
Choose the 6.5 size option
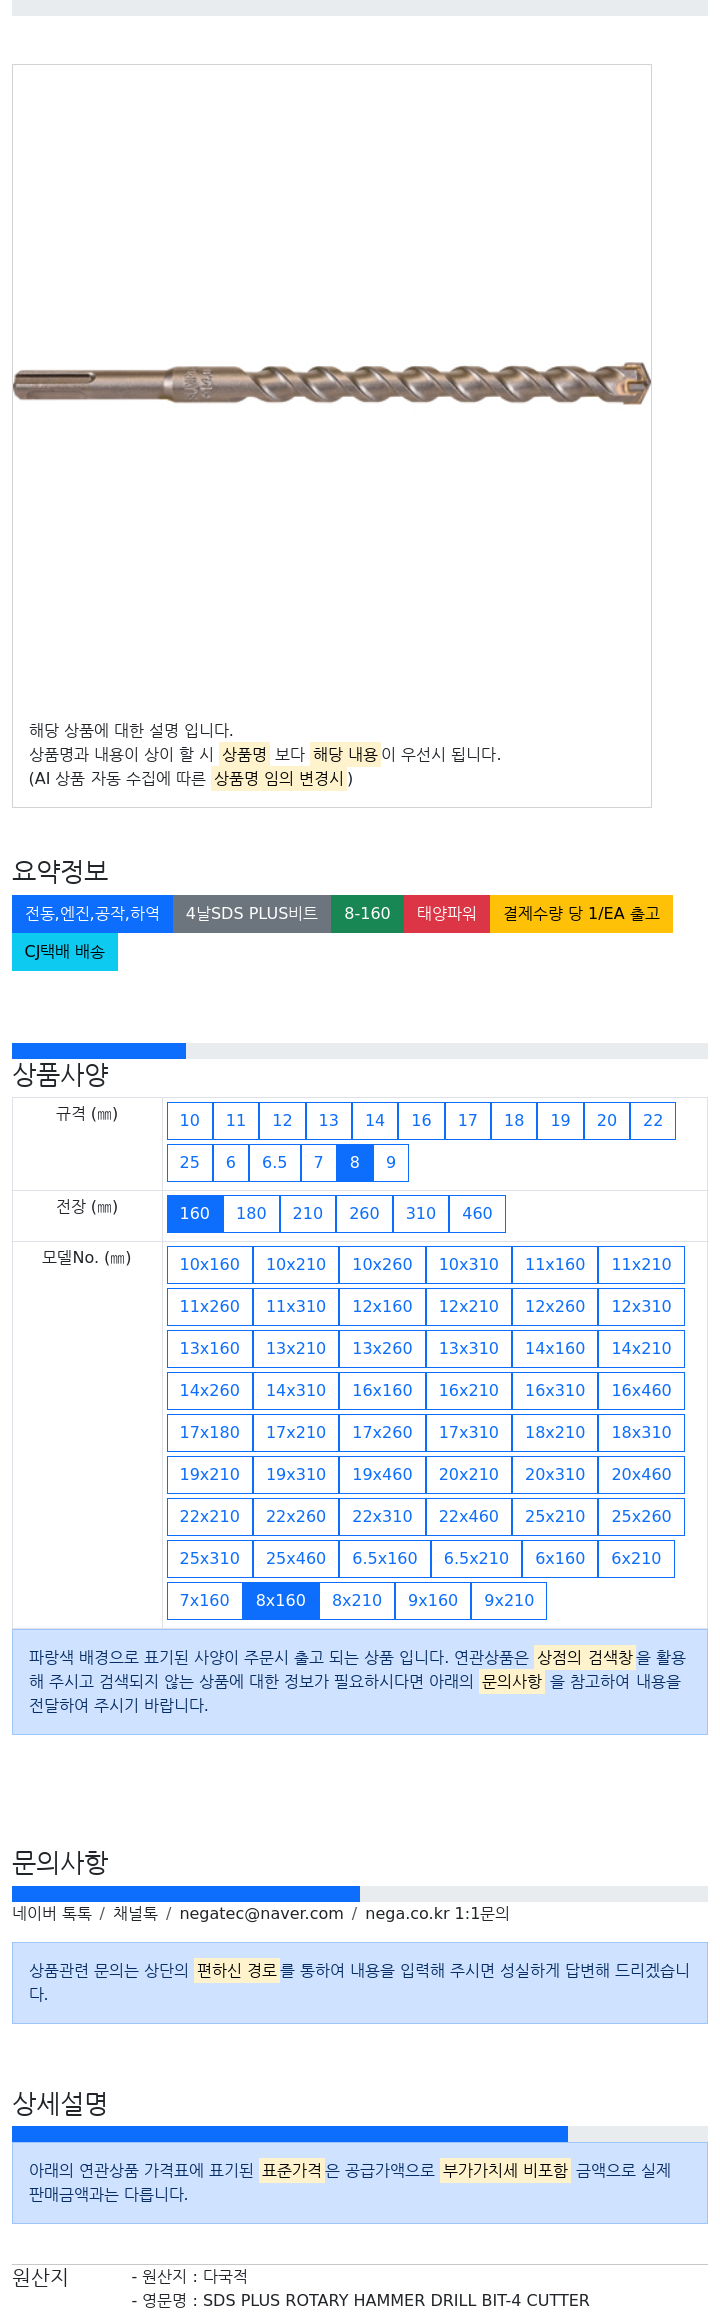pos(275,1163)
